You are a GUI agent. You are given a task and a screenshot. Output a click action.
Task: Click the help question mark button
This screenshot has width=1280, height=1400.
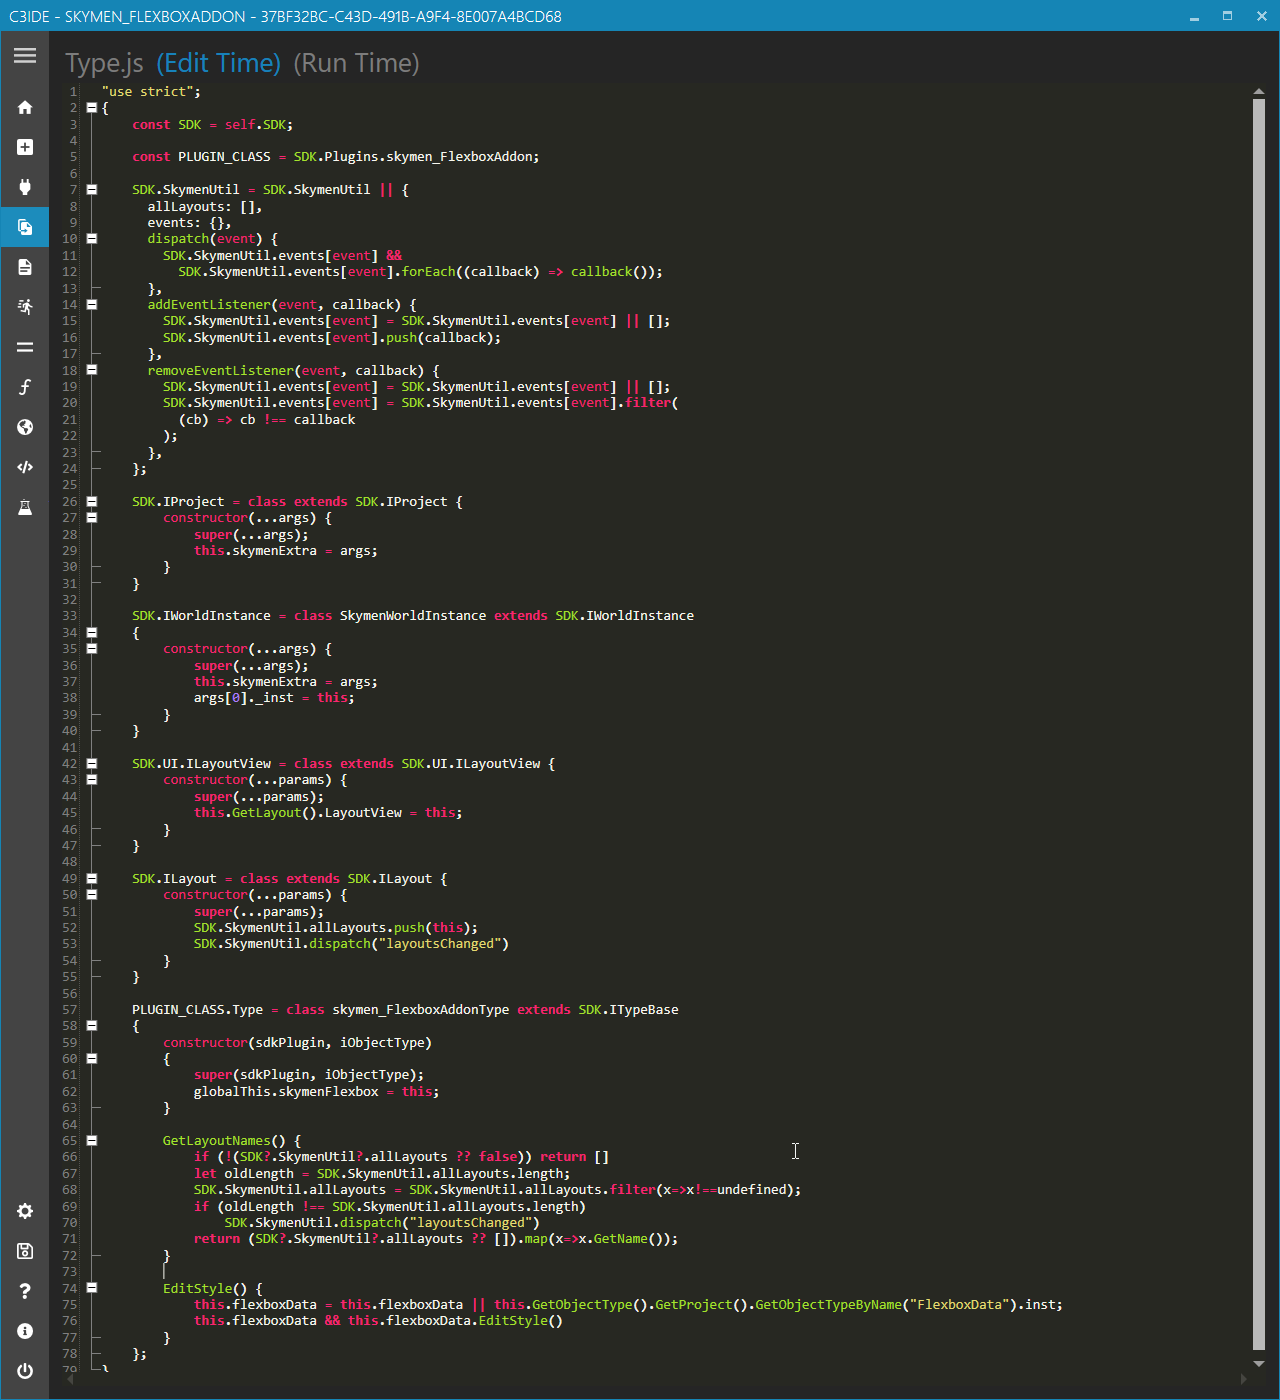pyautogui.click(x=25, y=1291)
